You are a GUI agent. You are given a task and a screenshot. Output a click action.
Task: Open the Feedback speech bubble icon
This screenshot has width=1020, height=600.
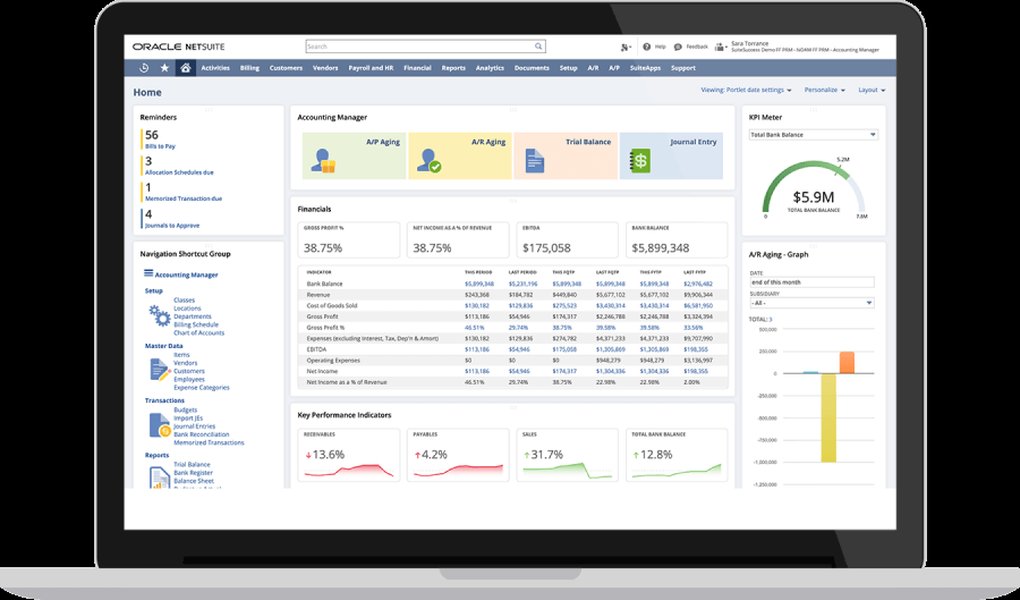pyautogui.click(x=678, y=47)
